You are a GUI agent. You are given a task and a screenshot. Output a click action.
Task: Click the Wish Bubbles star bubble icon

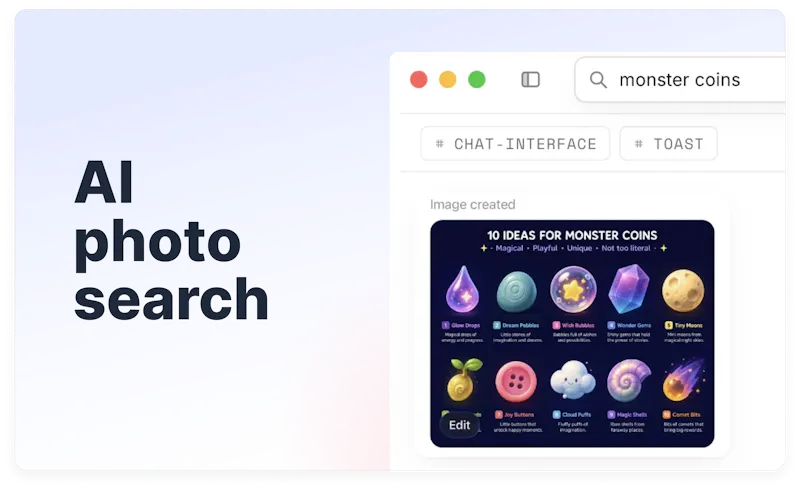[573, 289]
